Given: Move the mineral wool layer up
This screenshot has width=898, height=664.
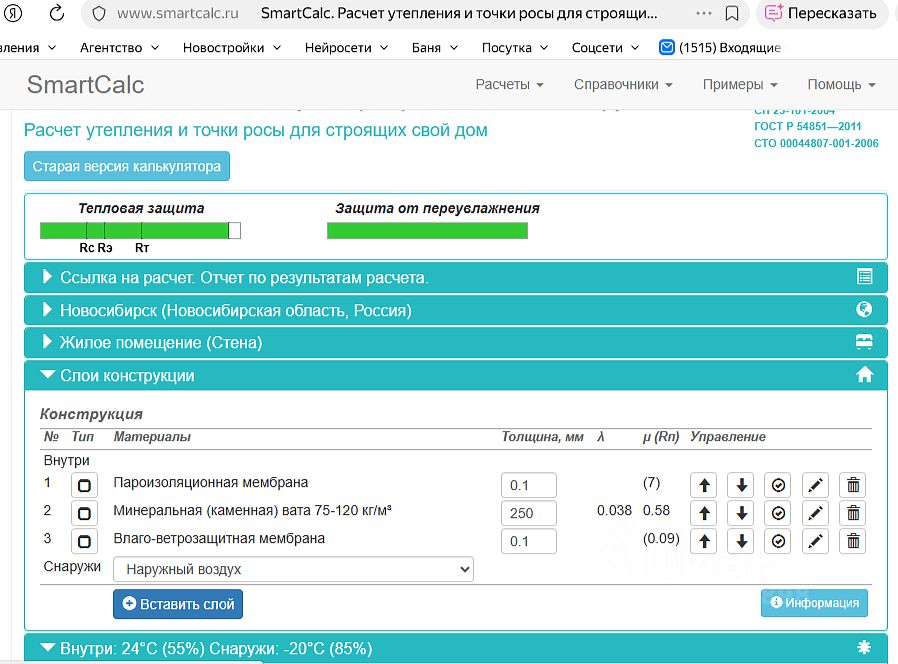Looking at the screenshot, I should coord(704,513).
